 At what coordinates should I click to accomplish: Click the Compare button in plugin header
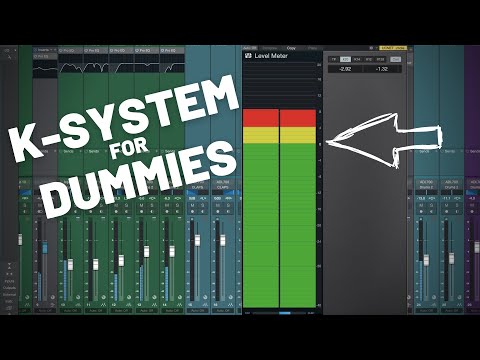[270, 48]
